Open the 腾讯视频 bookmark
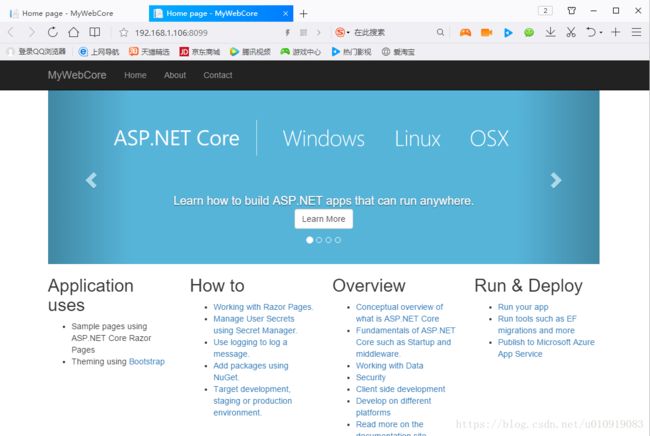650x436 pixels. (250, 51)
